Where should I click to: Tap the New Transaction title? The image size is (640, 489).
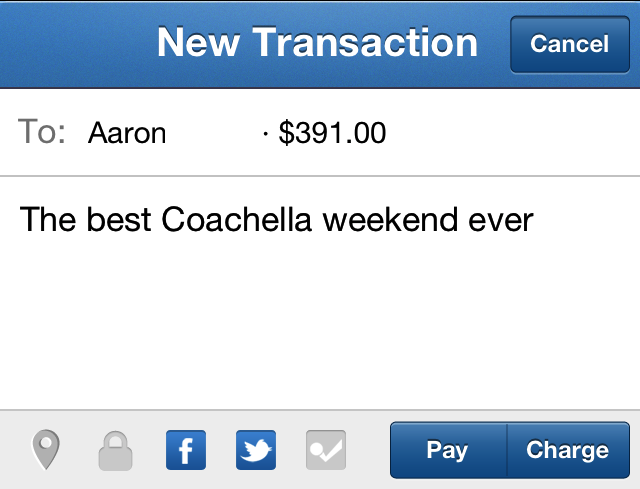pyautogui.click(x=317, y=43)
